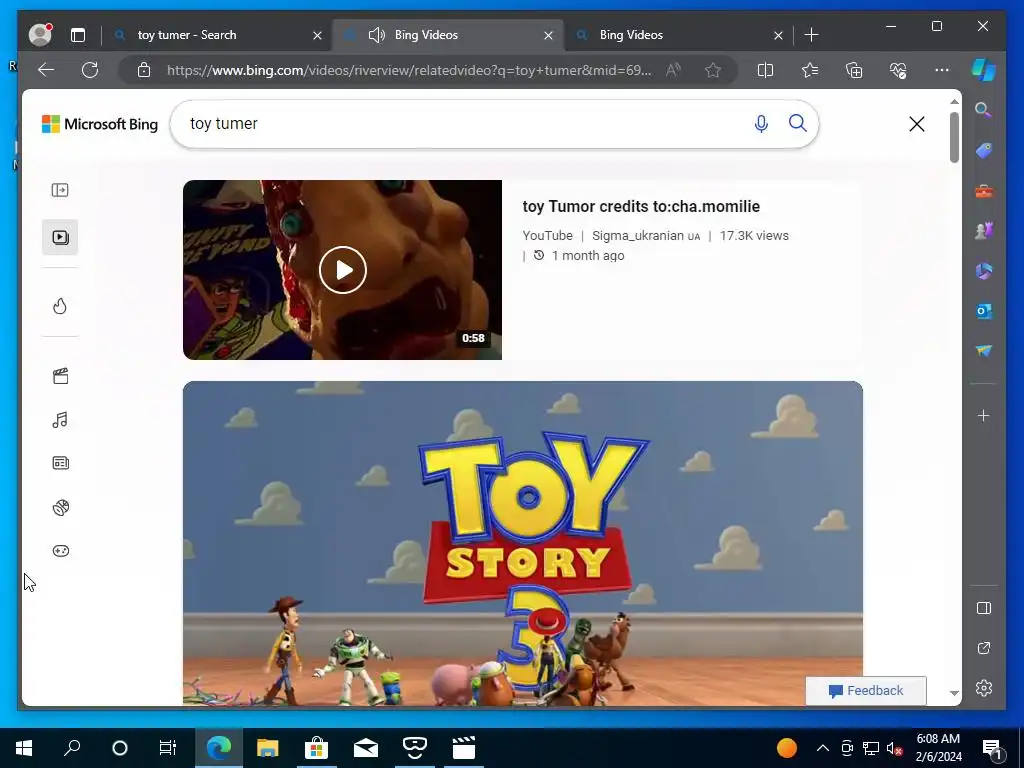Go back with the back arrow
The height and width of the screenshot is (768, 1024).
(x=46, y=70)
